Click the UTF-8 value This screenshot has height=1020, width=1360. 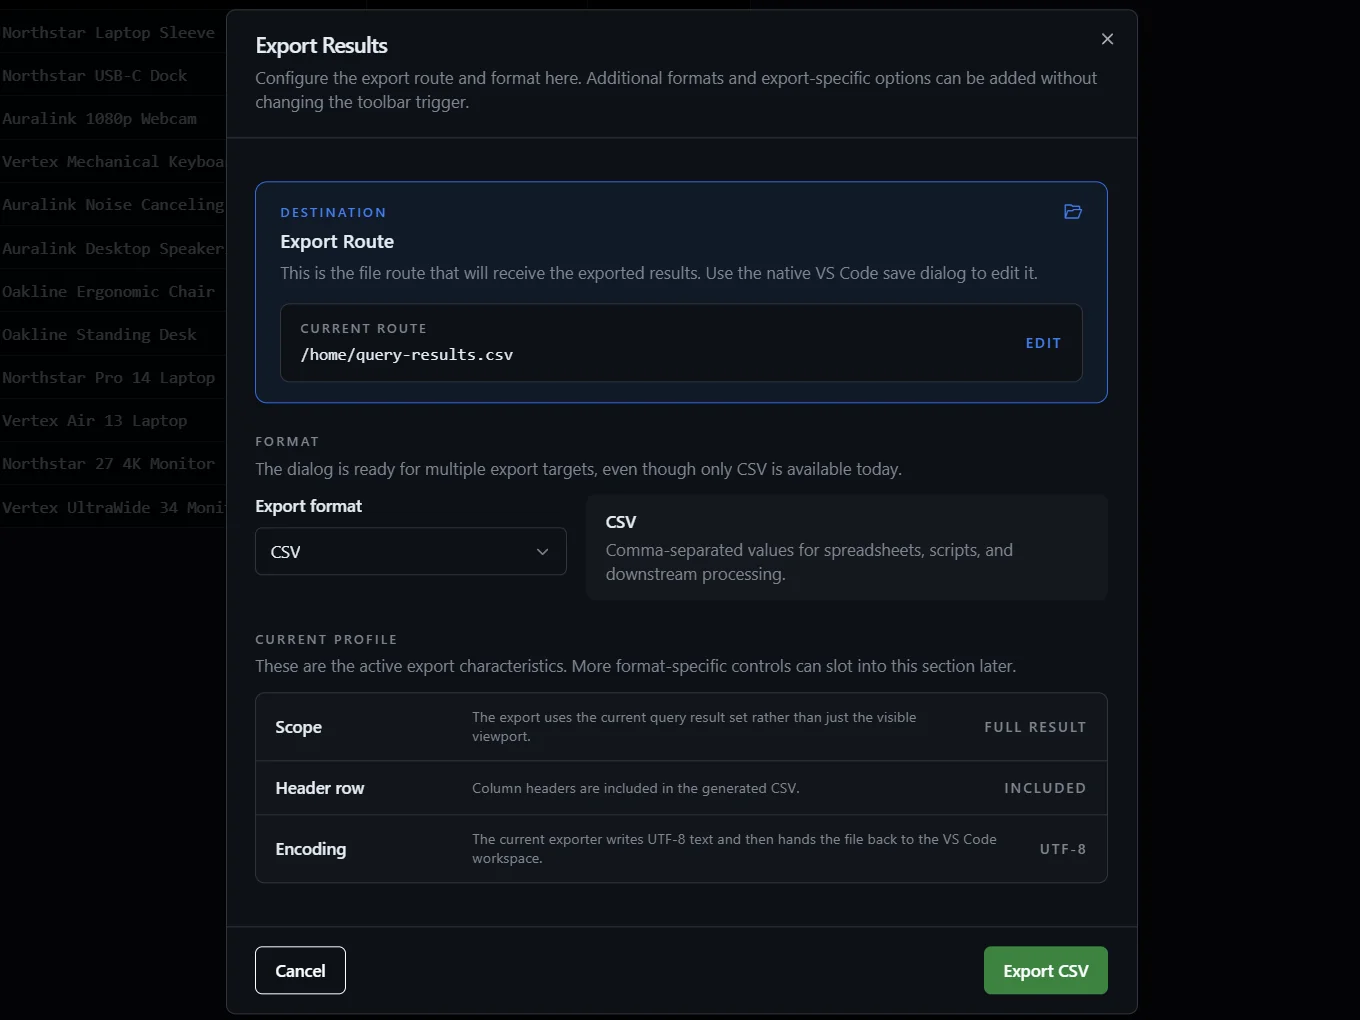click(1063, 849)
